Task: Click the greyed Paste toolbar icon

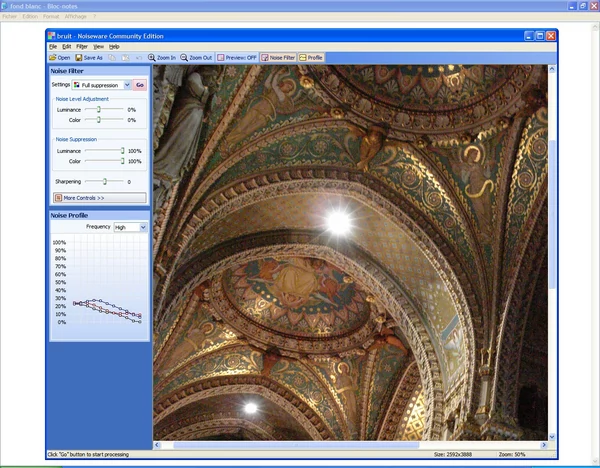Action: coord(126,58)
